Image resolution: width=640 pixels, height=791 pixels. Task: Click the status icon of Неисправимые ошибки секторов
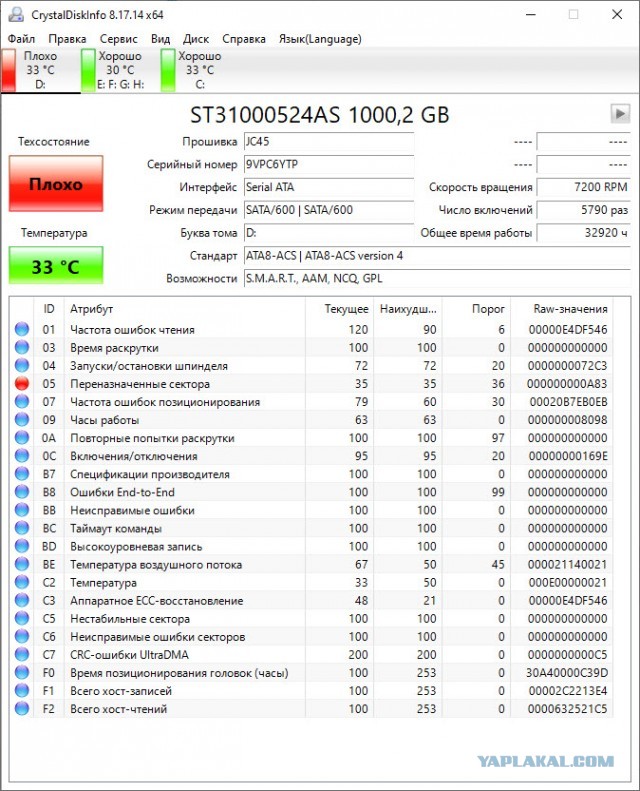pyautogui.click(x=22, y=637)
